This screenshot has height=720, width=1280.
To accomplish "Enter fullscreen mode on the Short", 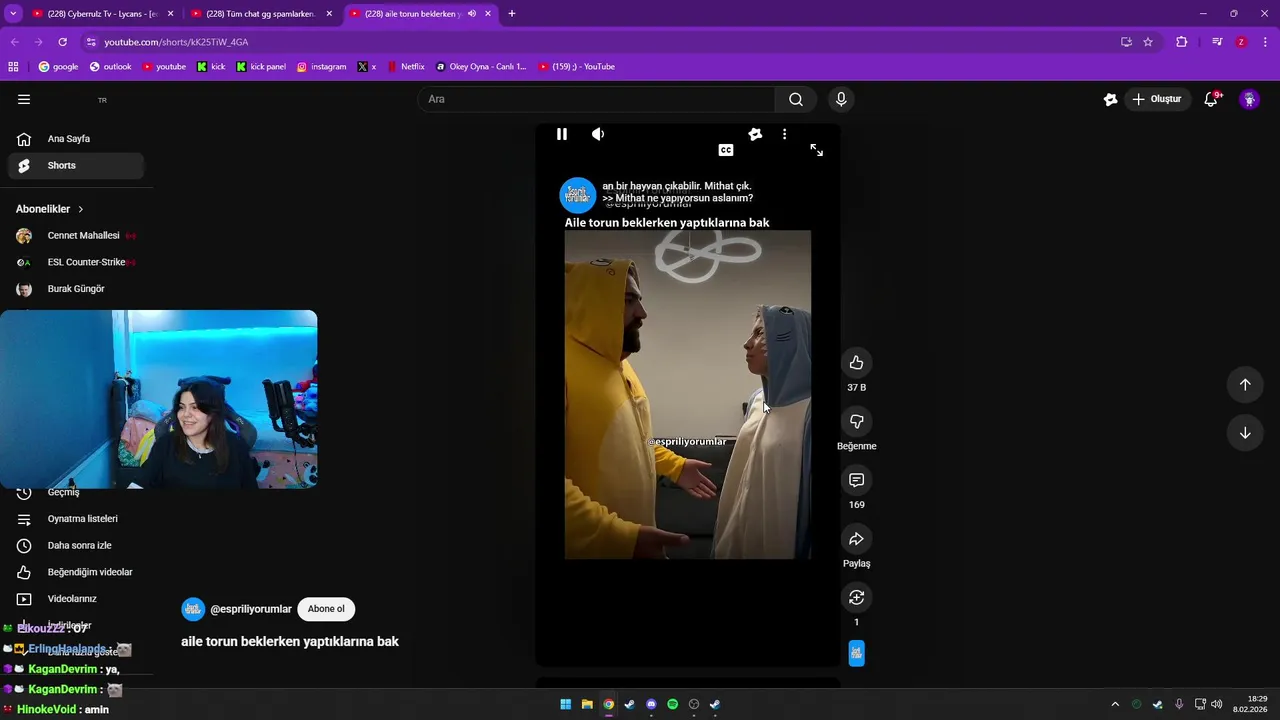I will coord(817,150).
